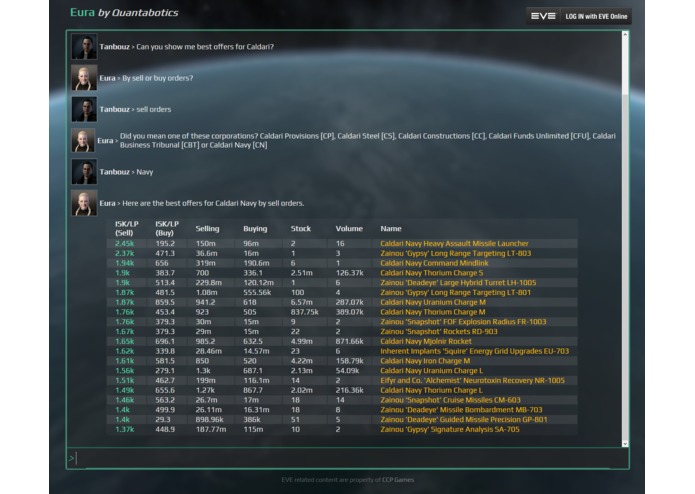Image resolution: width=695 pixels, height=494 pixels.
Task: Open Zainou 'Deadeye' Guided Missile Precision GP-801
Action: click(464, 420)
